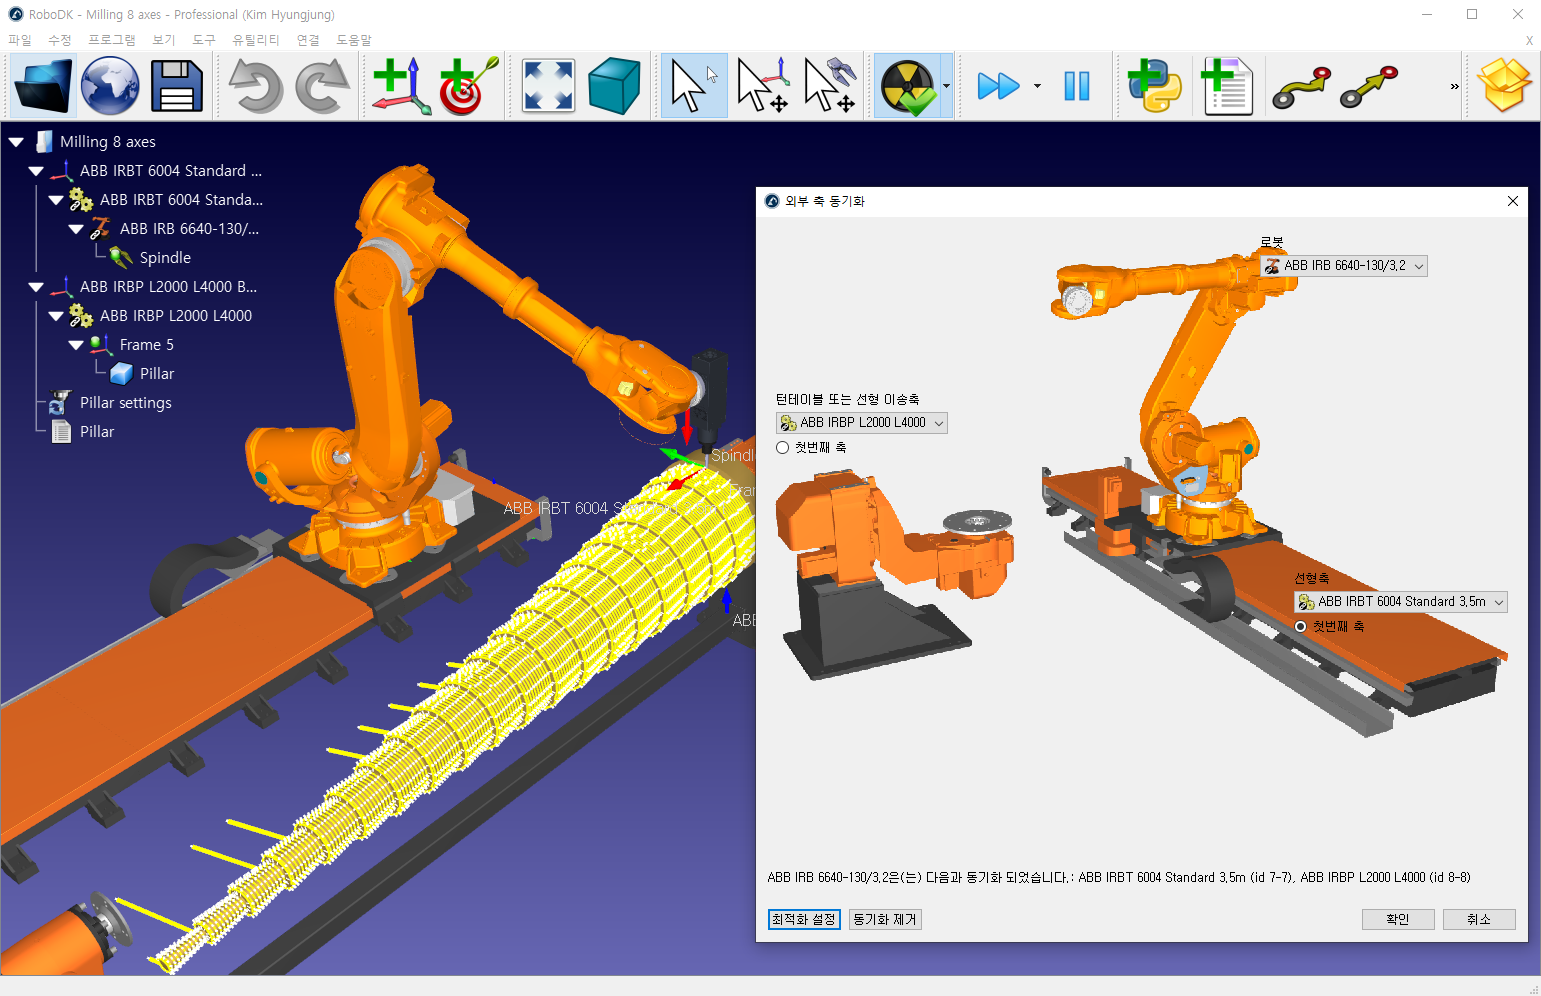Undo last action arrow icon

[x=256, y=86]
